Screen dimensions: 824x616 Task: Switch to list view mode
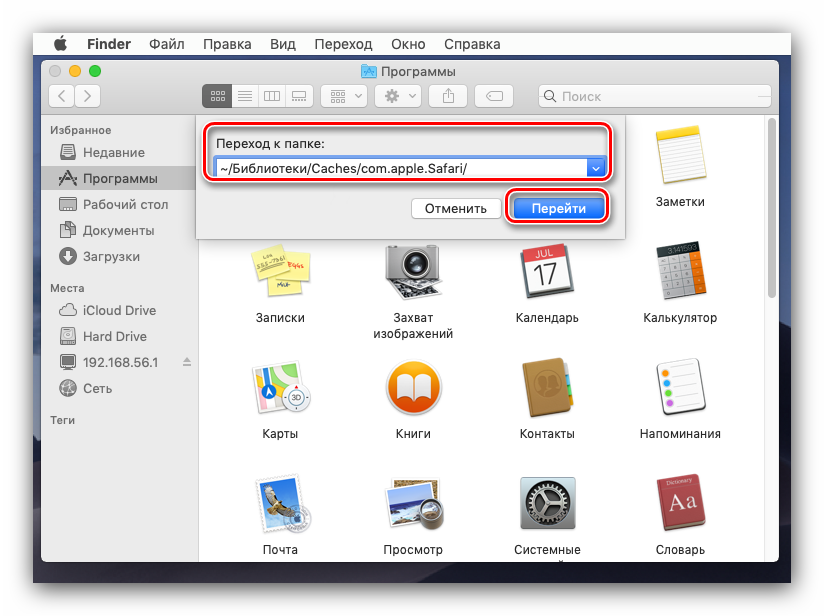pyautogui.click(x=244, y=96)
